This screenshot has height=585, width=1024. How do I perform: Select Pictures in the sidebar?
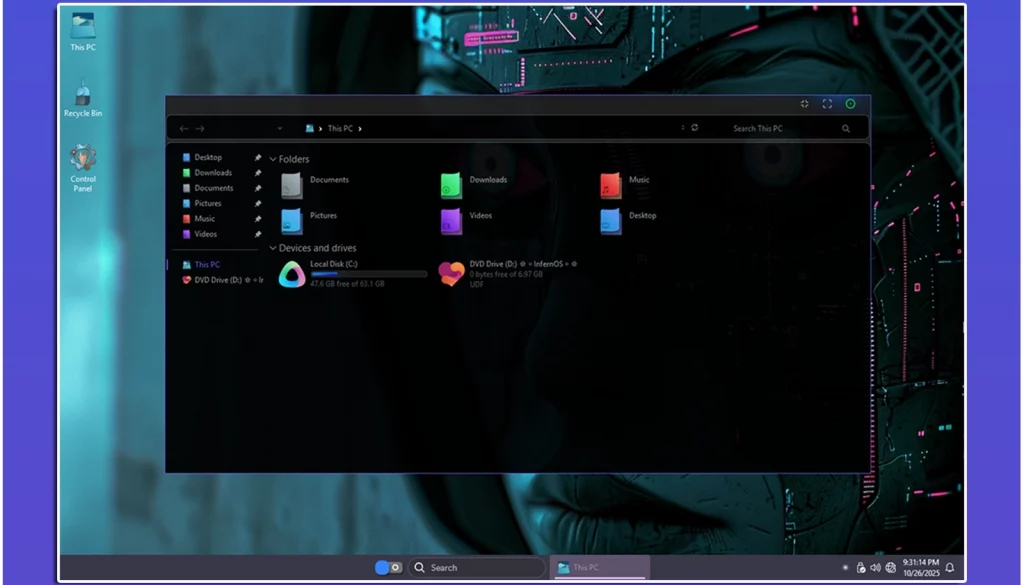coord(208,203)
